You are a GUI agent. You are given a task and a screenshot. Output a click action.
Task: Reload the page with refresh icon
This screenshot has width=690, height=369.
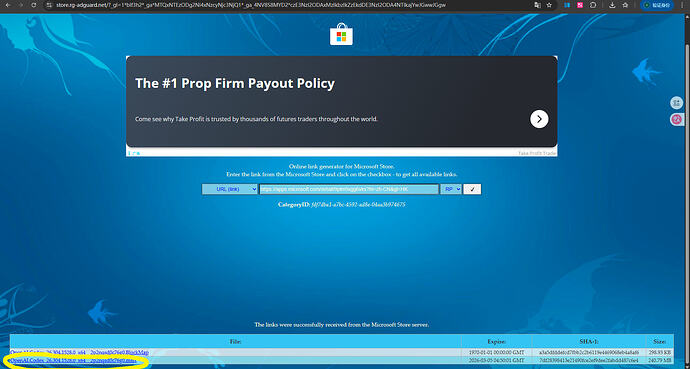(34, 5)
